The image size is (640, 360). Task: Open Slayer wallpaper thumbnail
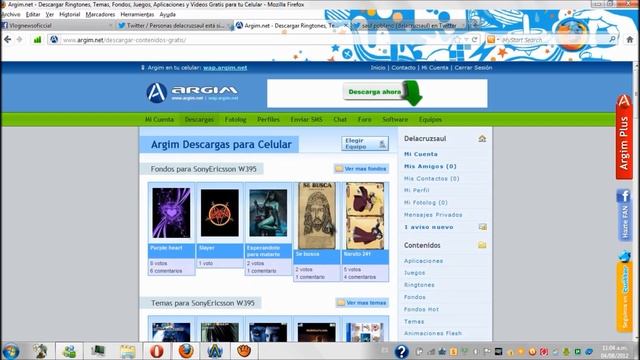(x=220, y=213)
